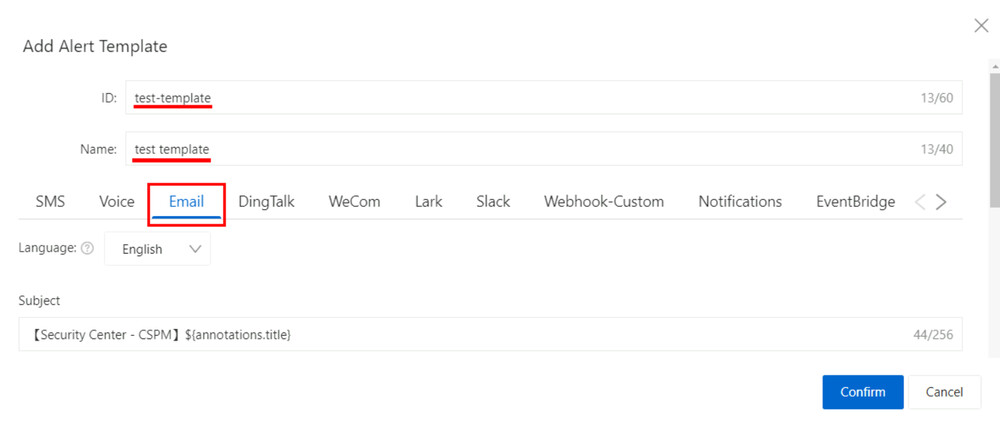Open the Notifications tab
The height and width of the screenshot is (424, 1000).
coord(740,201)
